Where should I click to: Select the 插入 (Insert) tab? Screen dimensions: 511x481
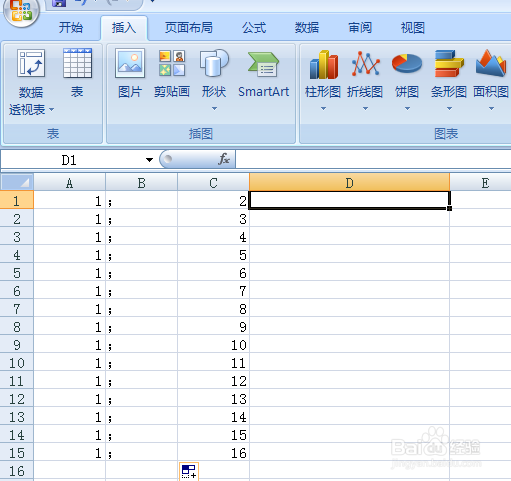click(124, 27)
